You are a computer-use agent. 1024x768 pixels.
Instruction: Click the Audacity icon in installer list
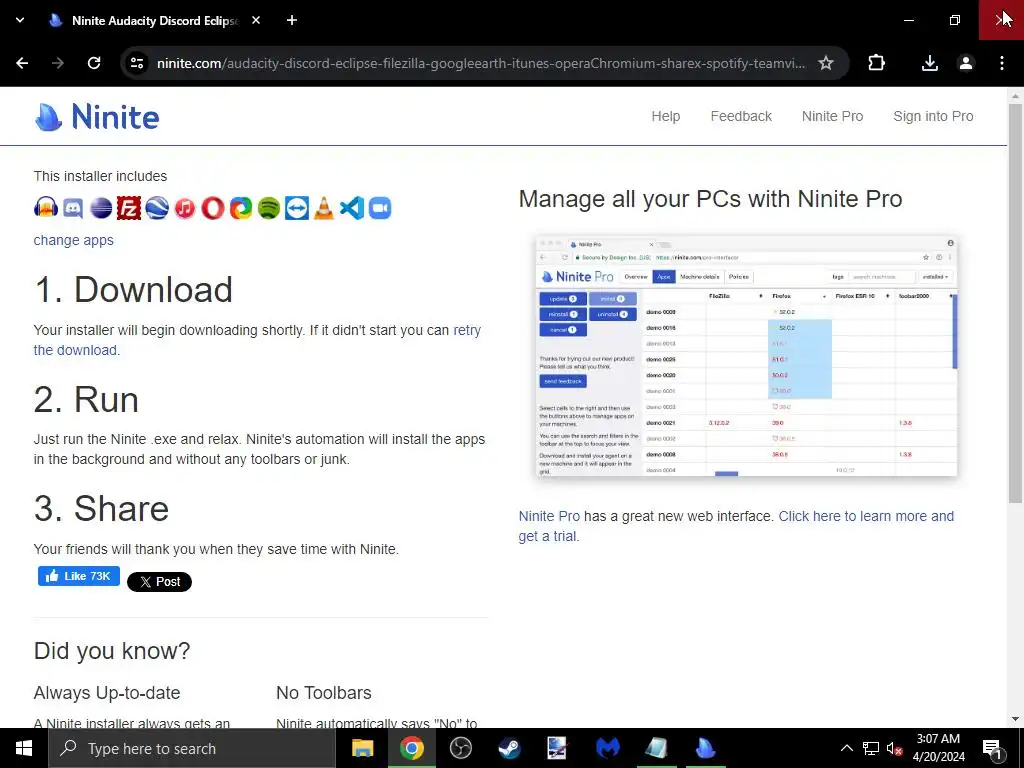point(46,208)
